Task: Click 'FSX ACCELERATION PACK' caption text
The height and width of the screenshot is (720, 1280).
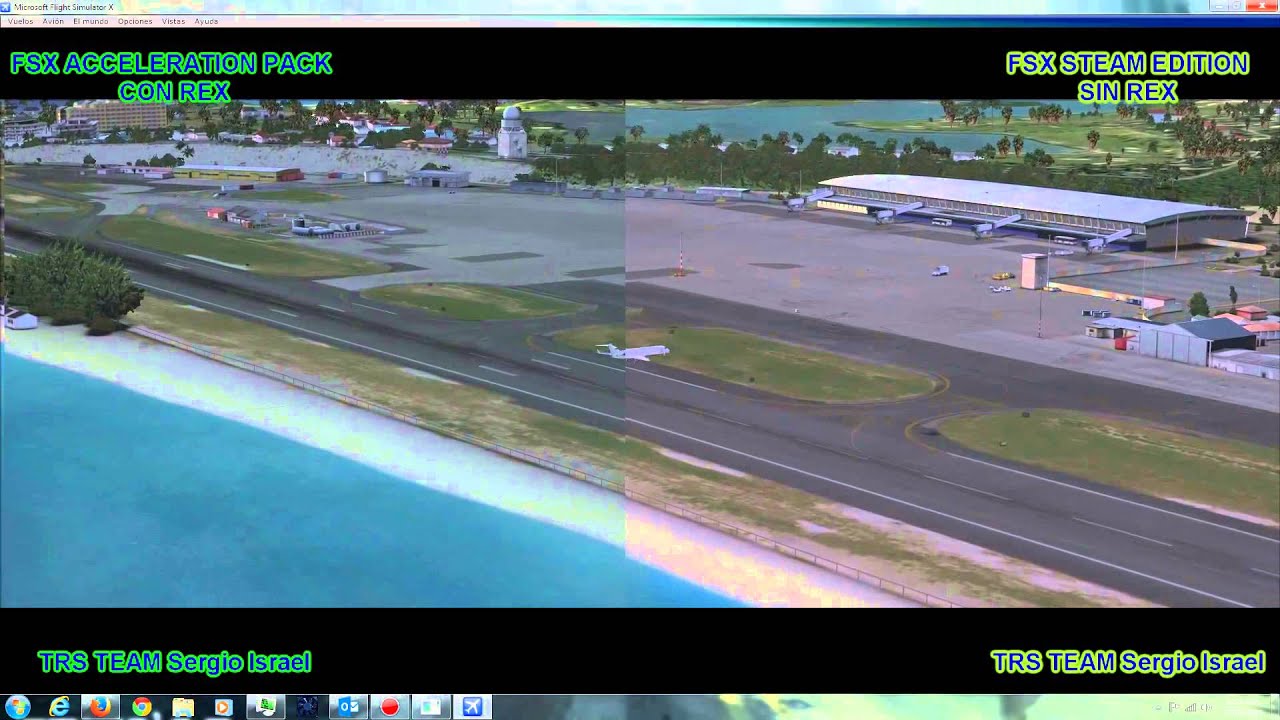Action: click(171, 64)
